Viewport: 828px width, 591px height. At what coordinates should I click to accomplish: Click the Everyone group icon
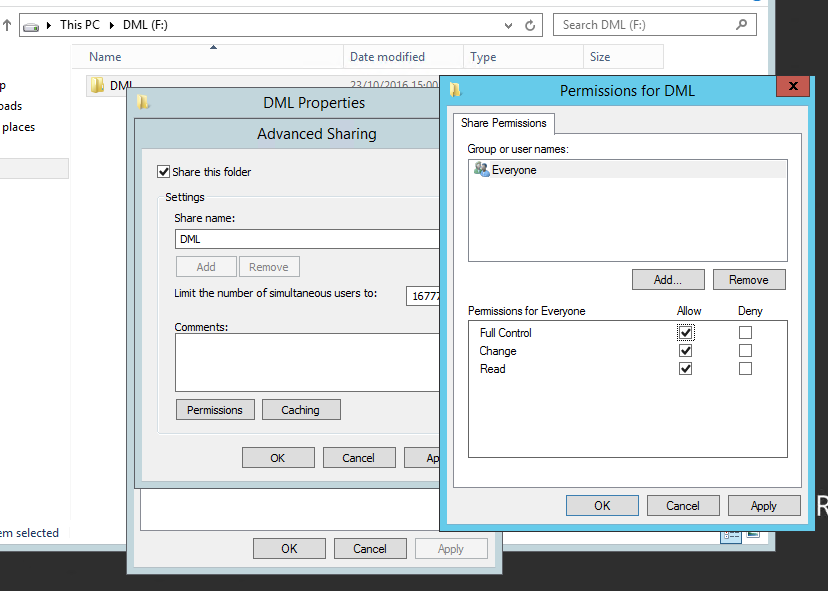click(x=481, y=170)
